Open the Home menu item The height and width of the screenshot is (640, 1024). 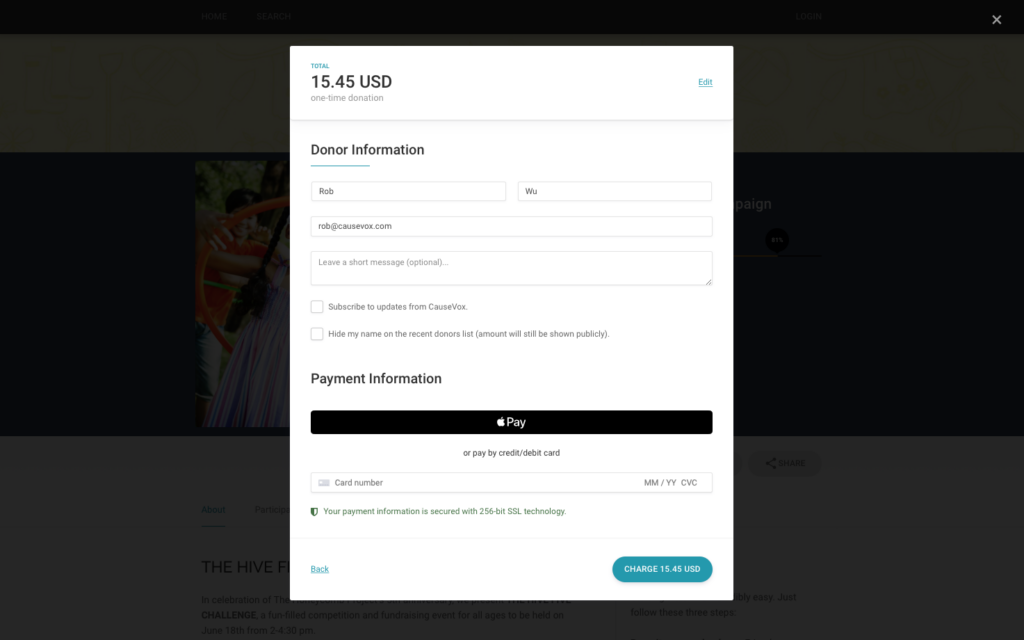point(214,16)
